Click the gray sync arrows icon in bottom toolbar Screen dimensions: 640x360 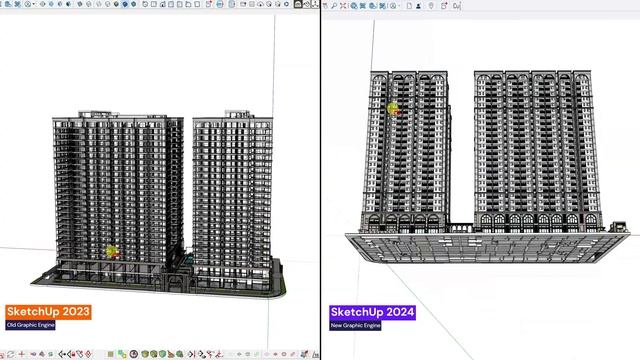[x=11, y=354]
